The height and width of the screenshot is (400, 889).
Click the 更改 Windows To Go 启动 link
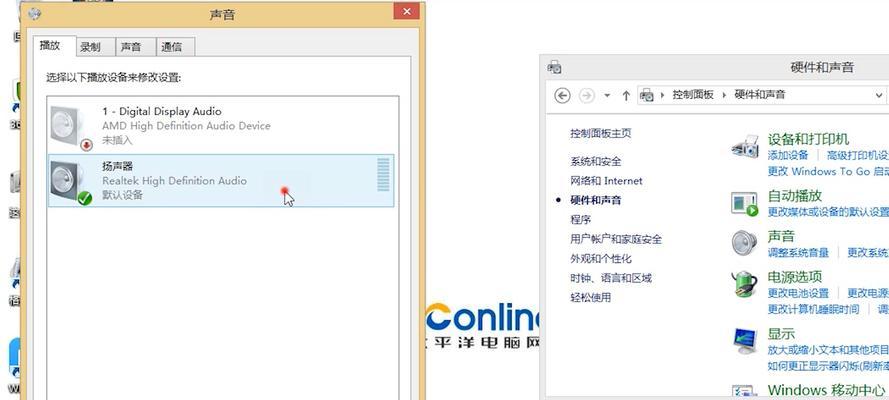tap(828, 171)
